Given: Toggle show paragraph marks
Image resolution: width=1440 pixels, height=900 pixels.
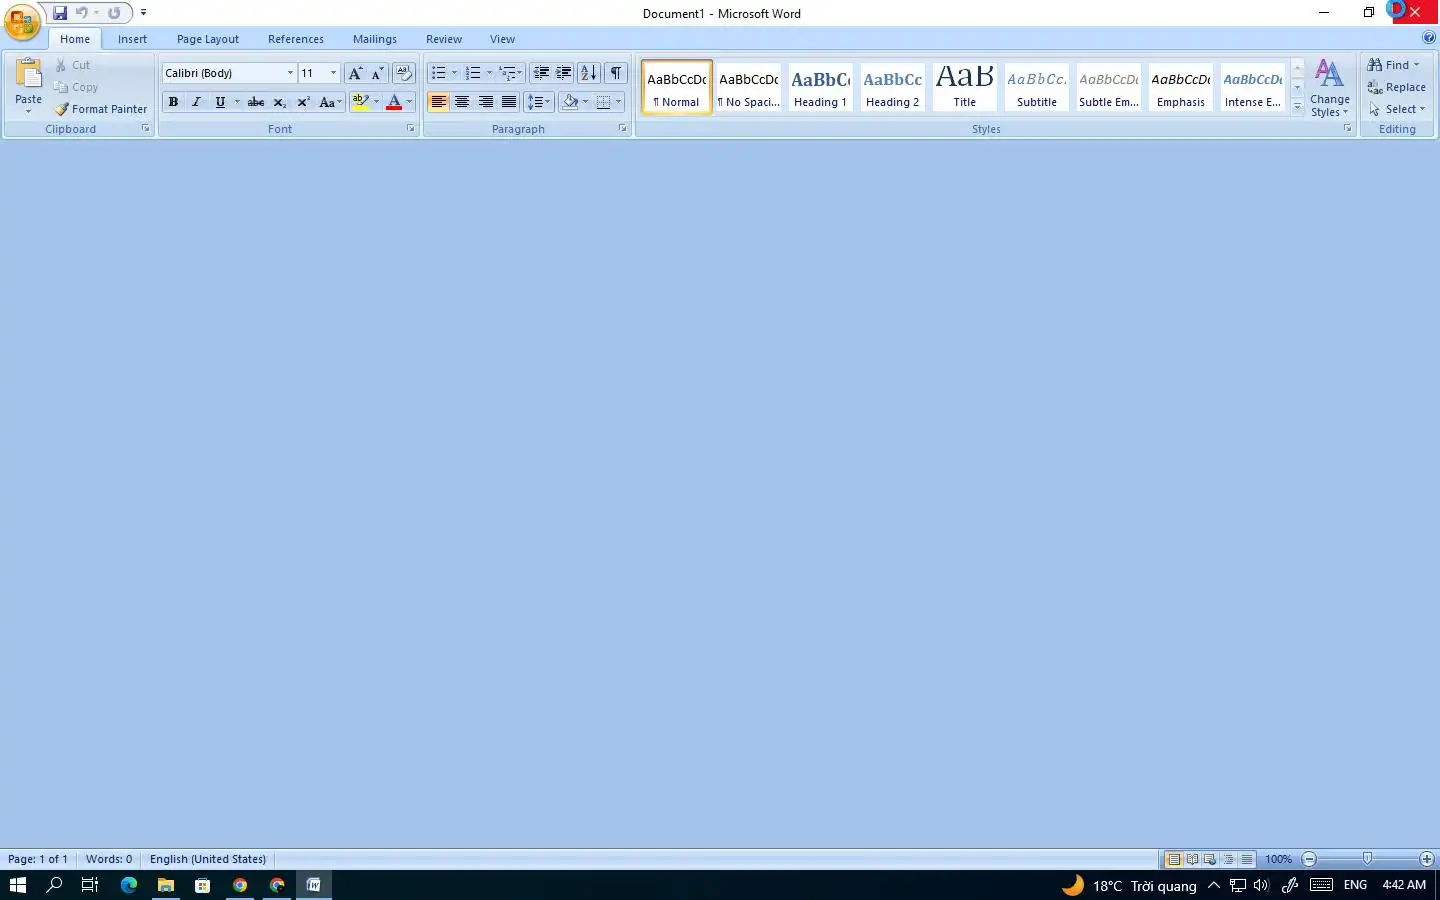Looking at the screenshot, I should click(617, 73).
